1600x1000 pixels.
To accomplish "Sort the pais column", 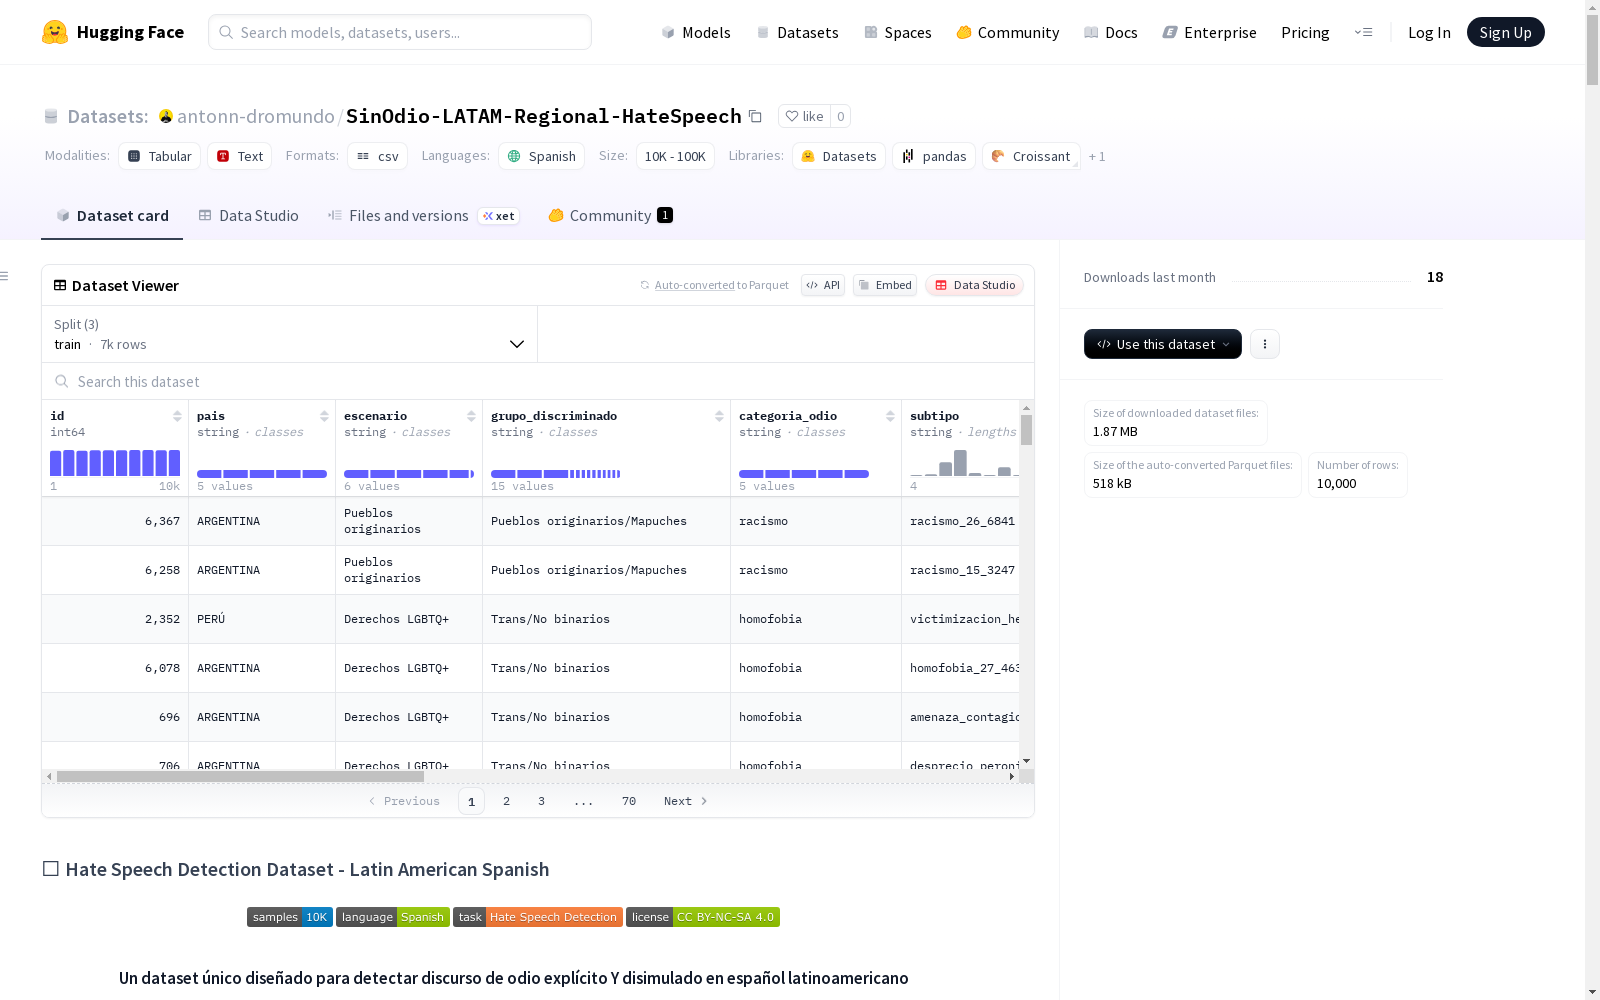I will [x=324, y=416].
